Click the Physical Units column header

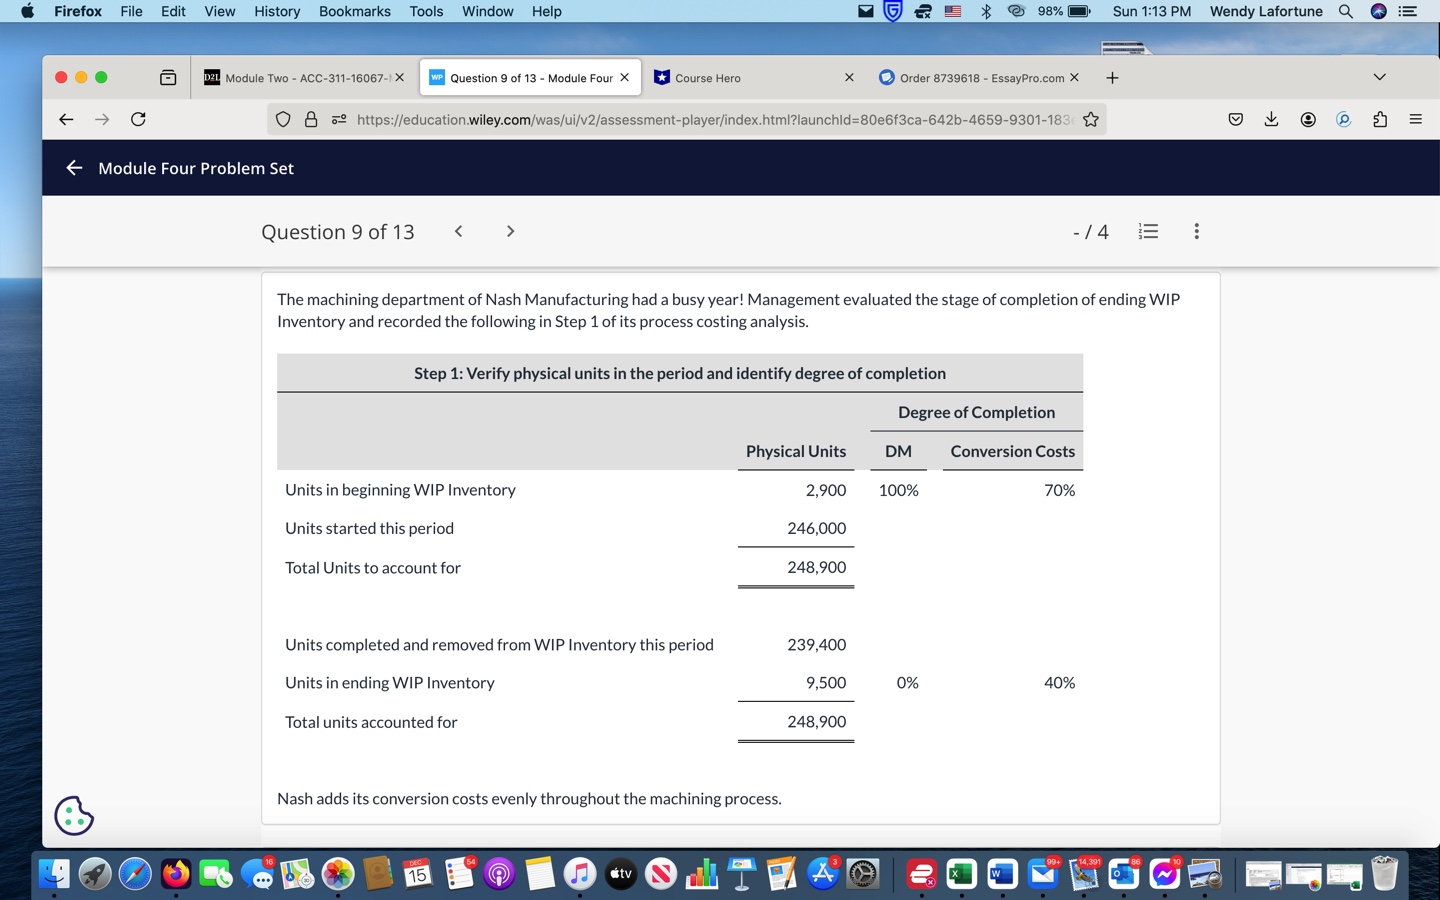point(796,451)
